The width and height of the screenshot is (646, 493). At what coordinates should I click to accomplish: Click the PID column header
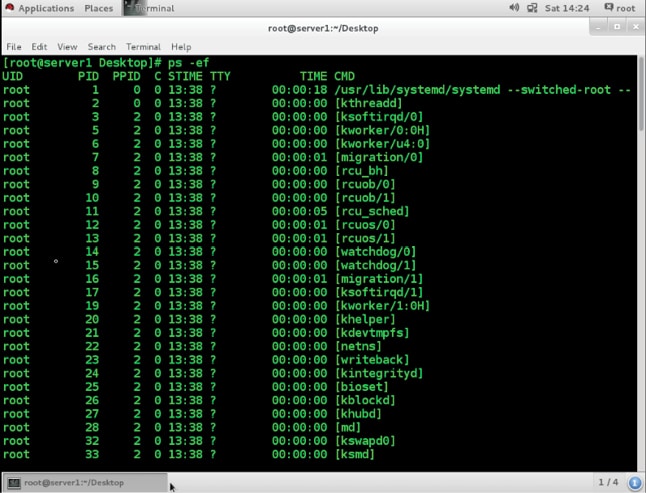tap(89, 77)
